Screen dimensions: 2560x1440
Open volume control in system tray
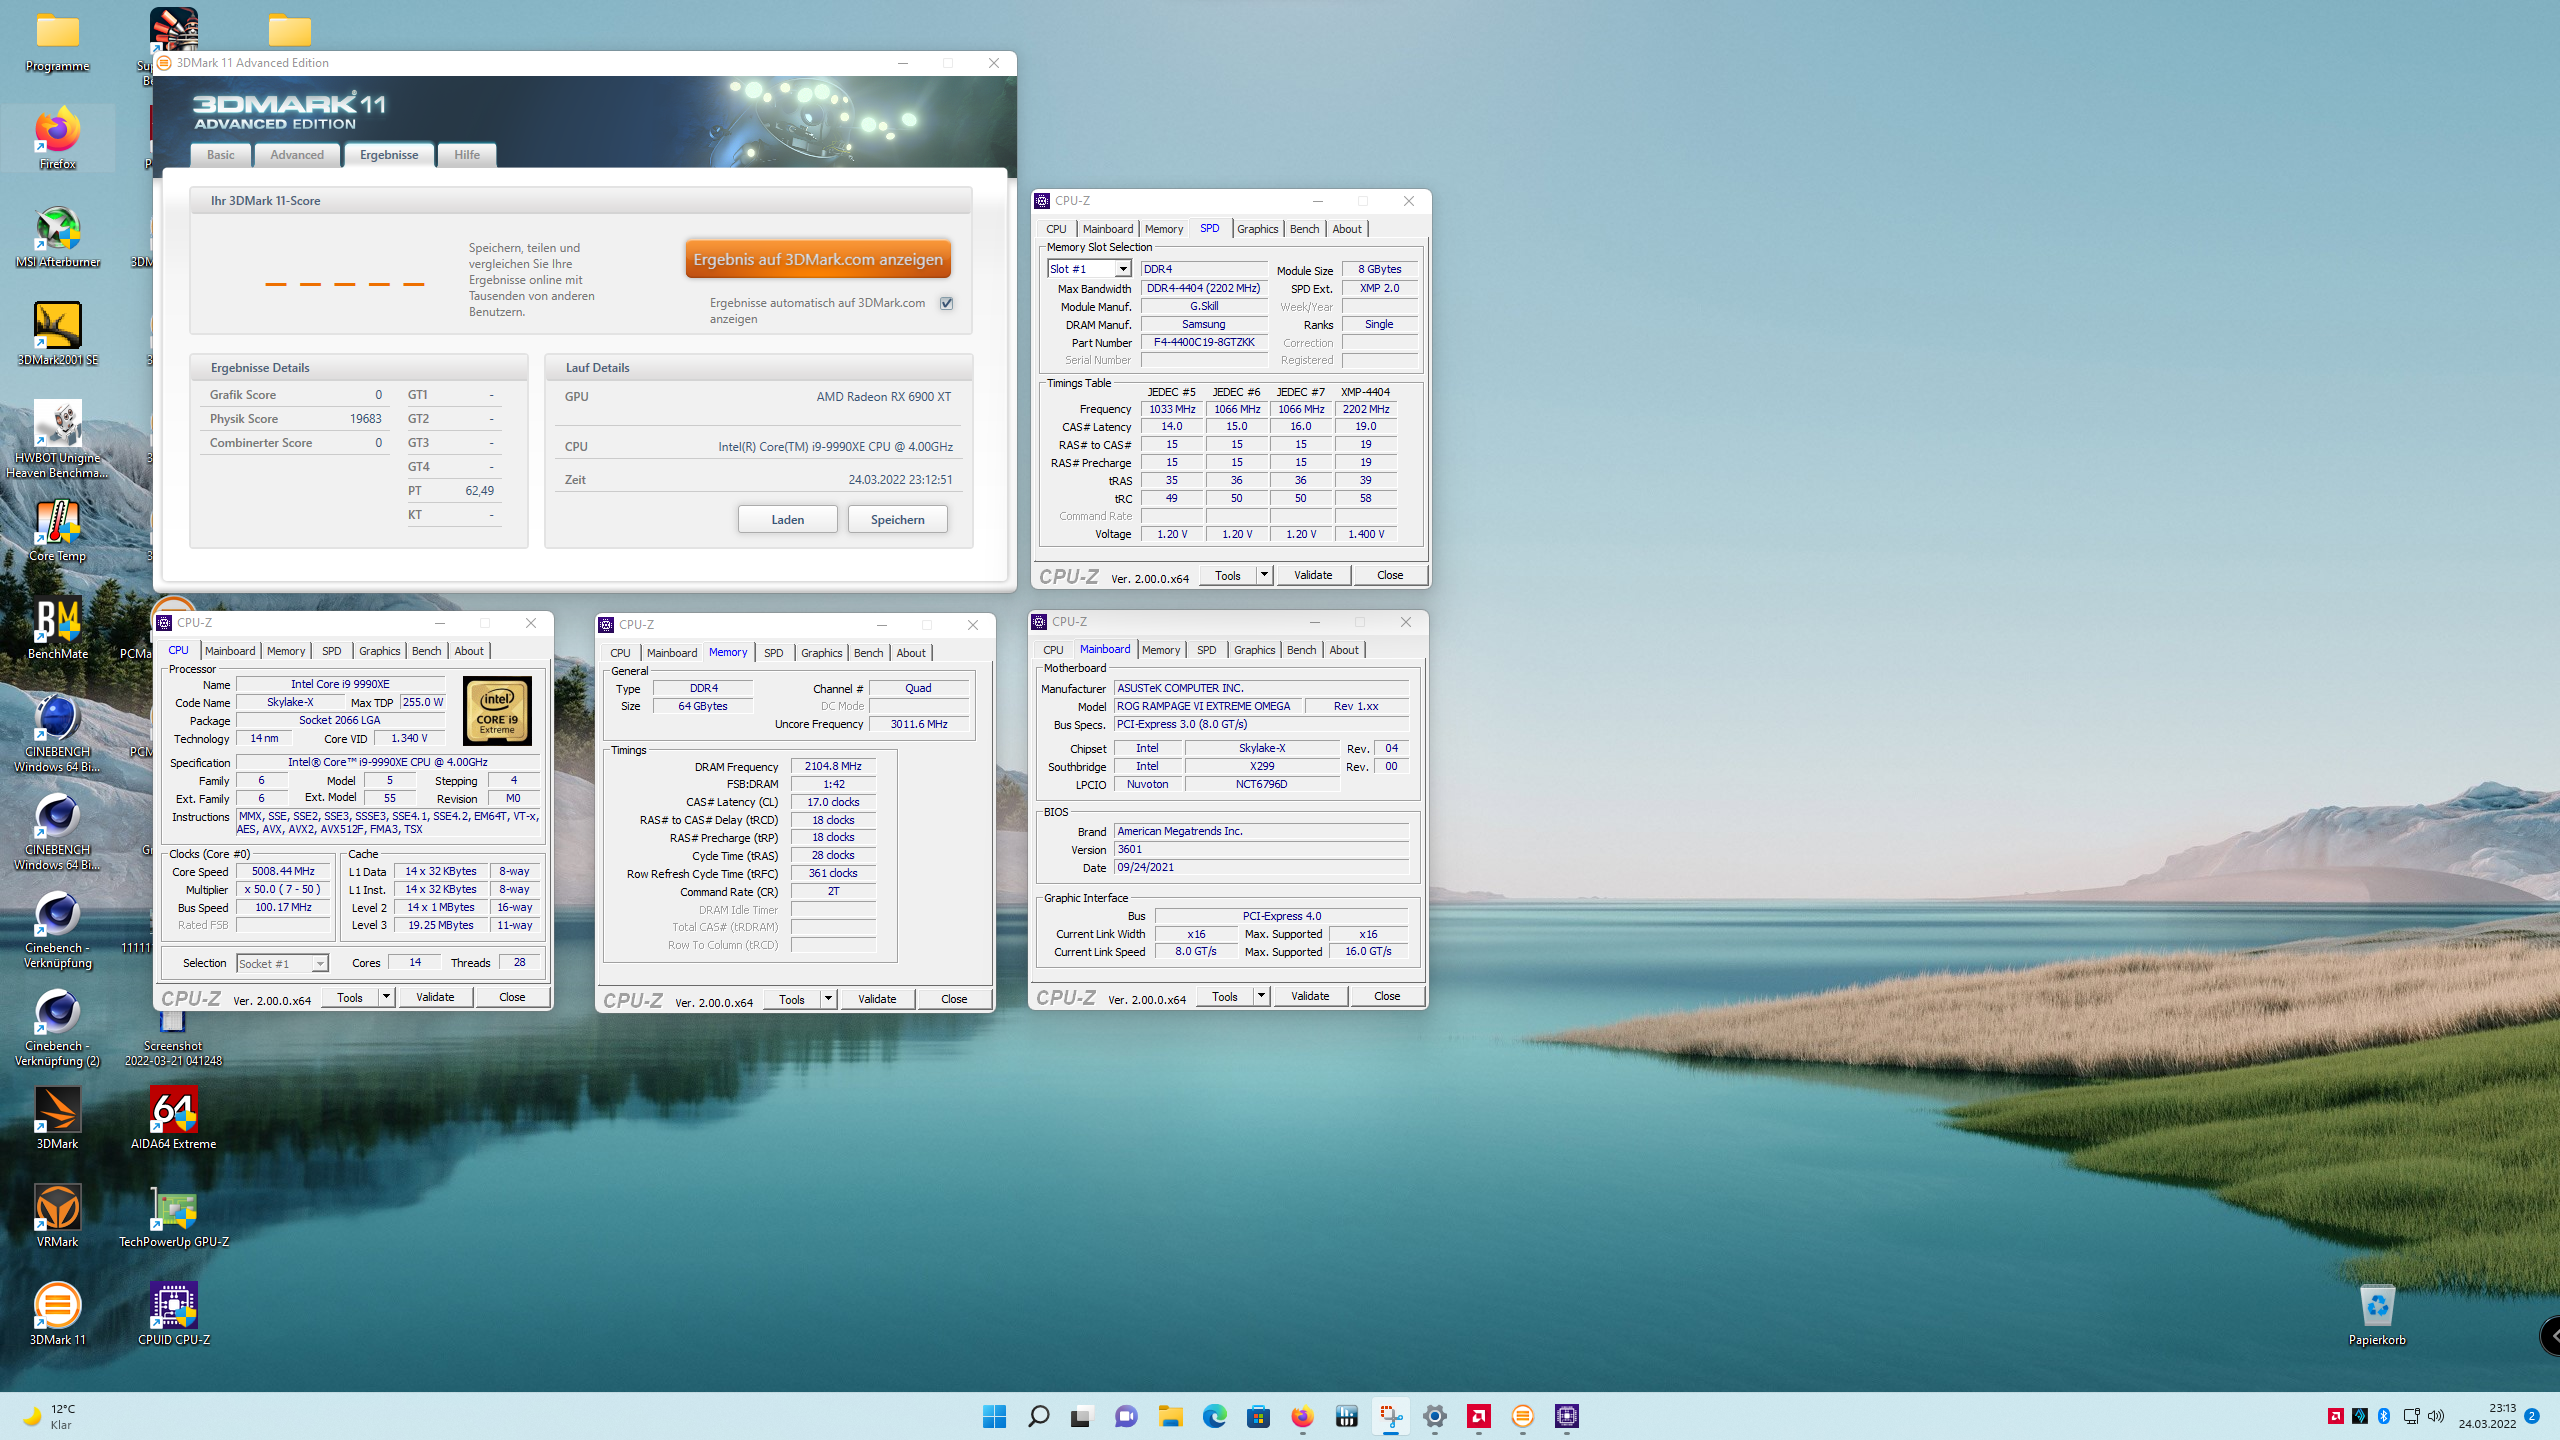pos(2436,1416)
